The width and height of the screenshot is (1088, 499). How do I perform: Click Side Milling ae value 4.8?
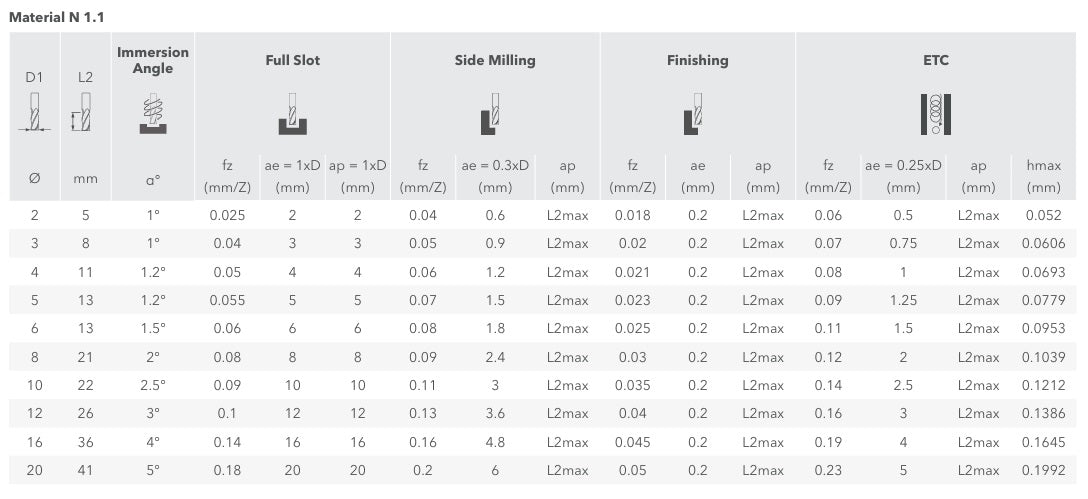pos(495,442)
